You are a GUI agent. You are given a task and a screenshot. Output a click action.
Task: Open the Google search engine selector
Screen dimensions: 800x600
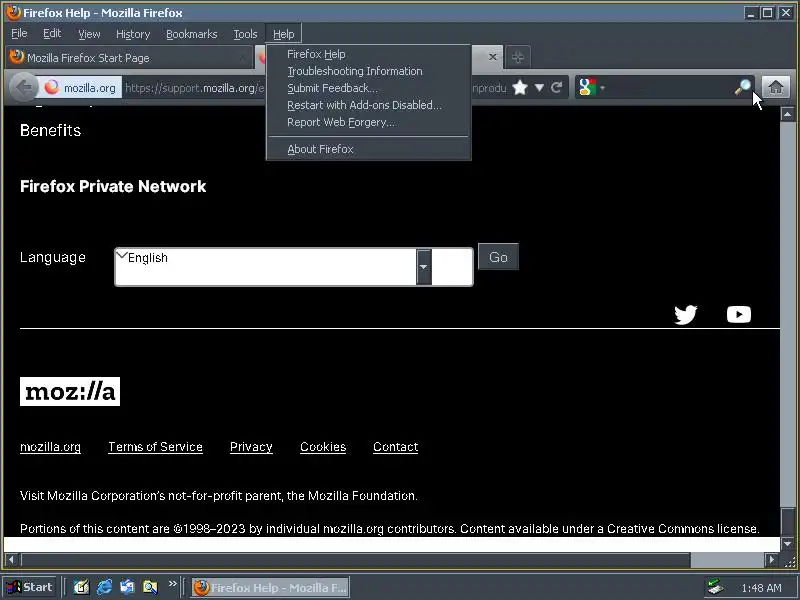click(592, 87)
